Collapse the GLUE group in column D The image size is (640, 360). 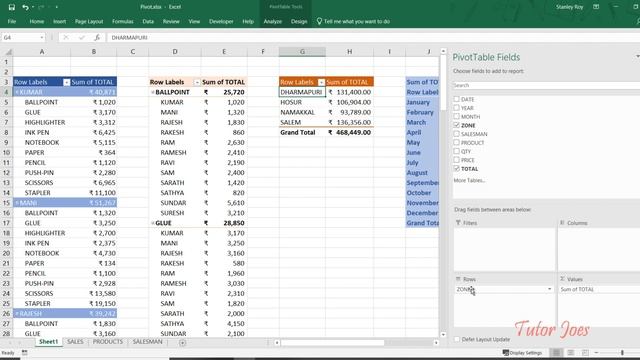coord(153,223)
